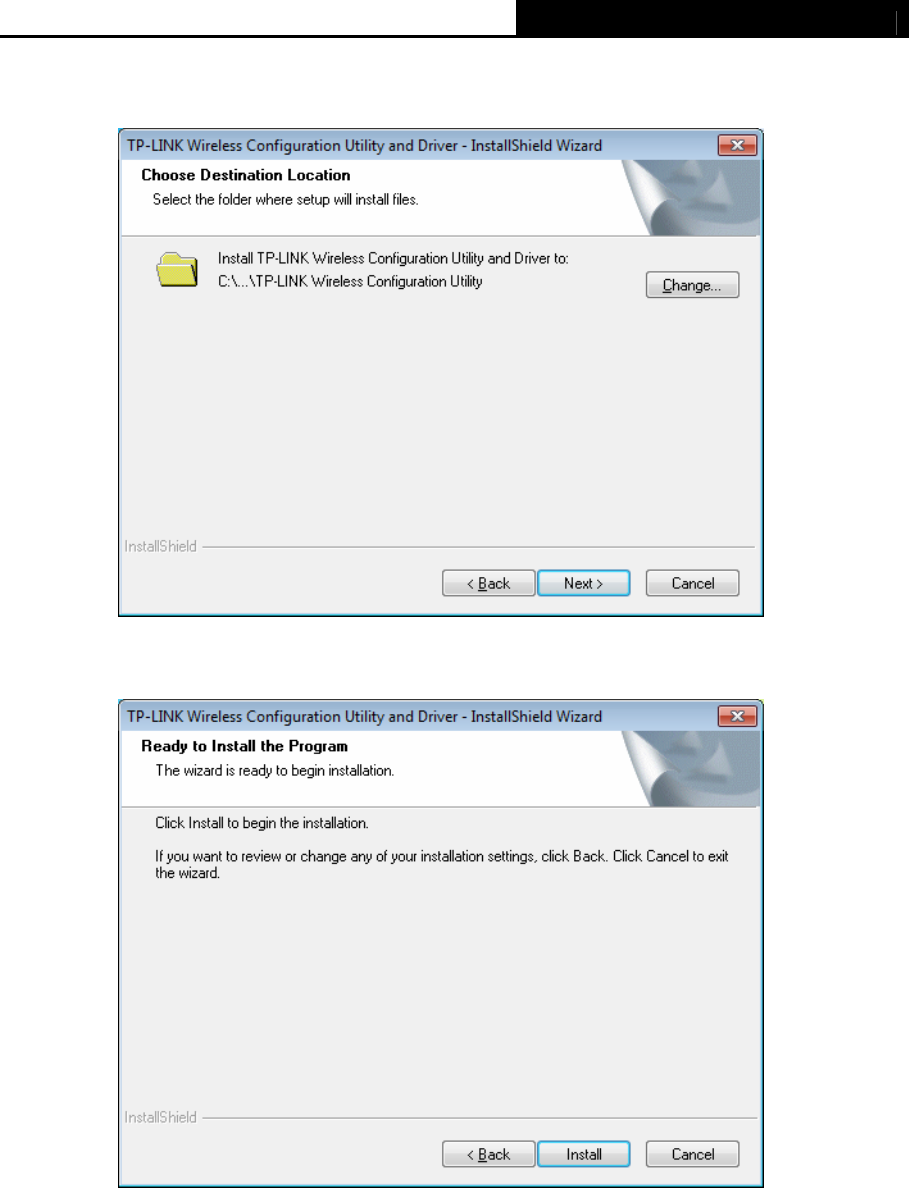Click banner graphic in Choose Destination Location header
Screen dimensions: 909x1188
(x=690, y=198)
